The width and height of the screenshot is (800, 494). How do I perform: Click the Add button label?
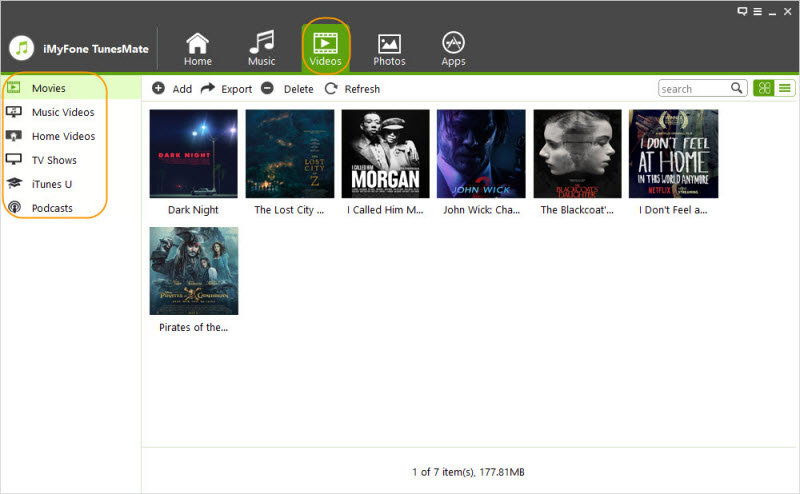[x=182, y=89]
